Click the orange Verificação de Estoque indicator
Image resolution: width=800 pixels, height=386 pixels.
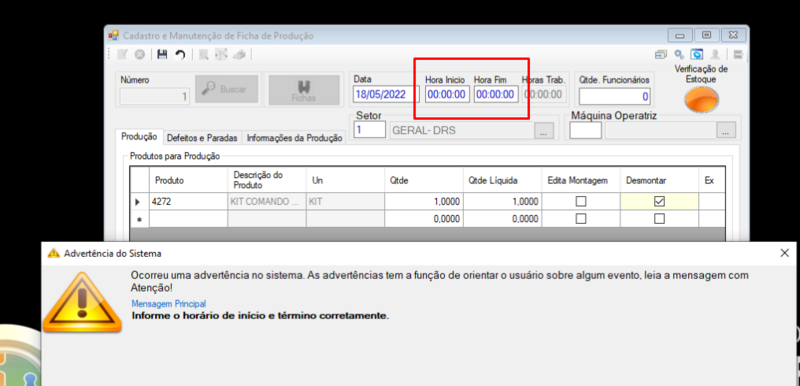[702, 99]
